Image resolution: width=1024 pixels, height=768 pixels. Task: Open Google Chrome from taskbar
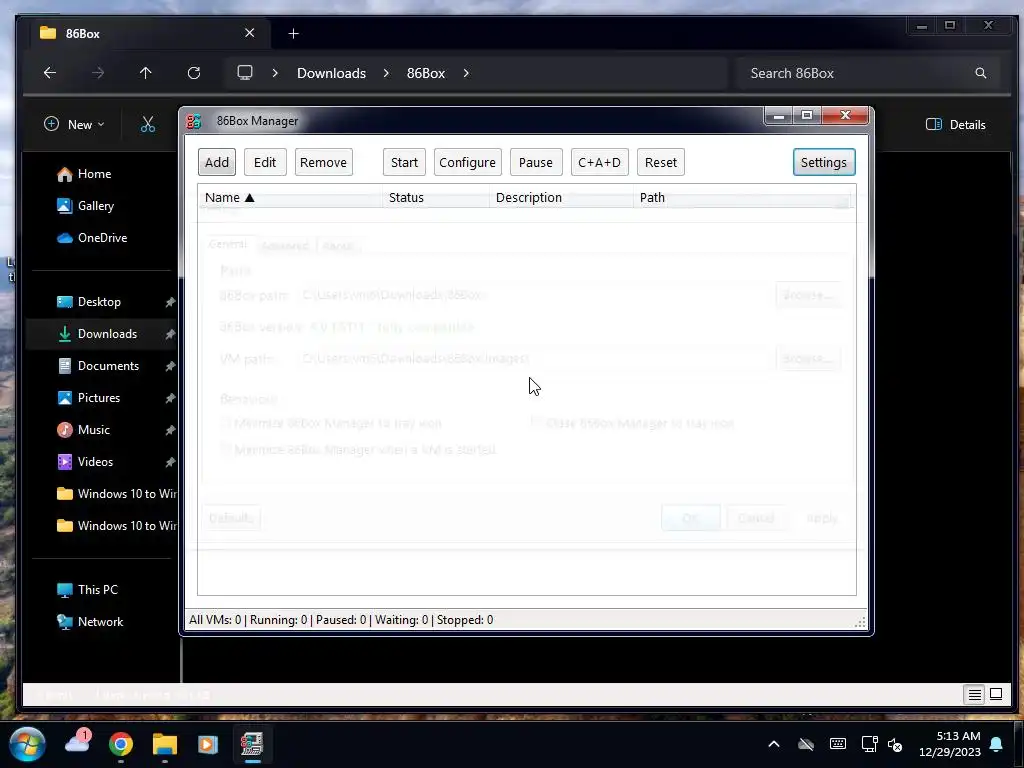(120, 744)
